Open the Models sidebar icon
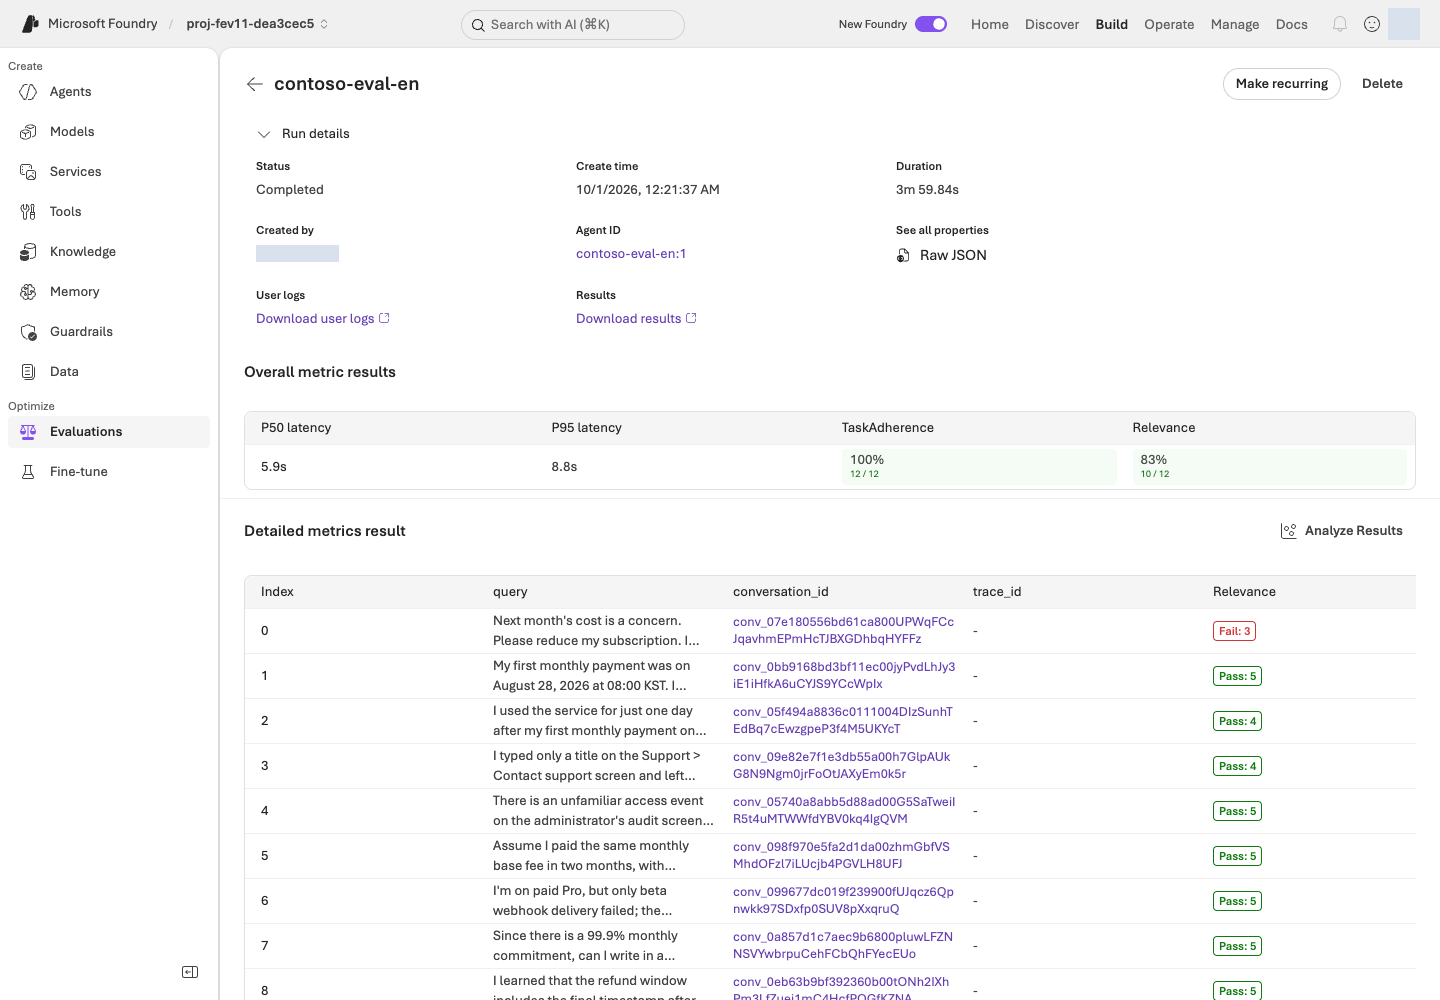1440x1000 pixels. tap(28, 132)
